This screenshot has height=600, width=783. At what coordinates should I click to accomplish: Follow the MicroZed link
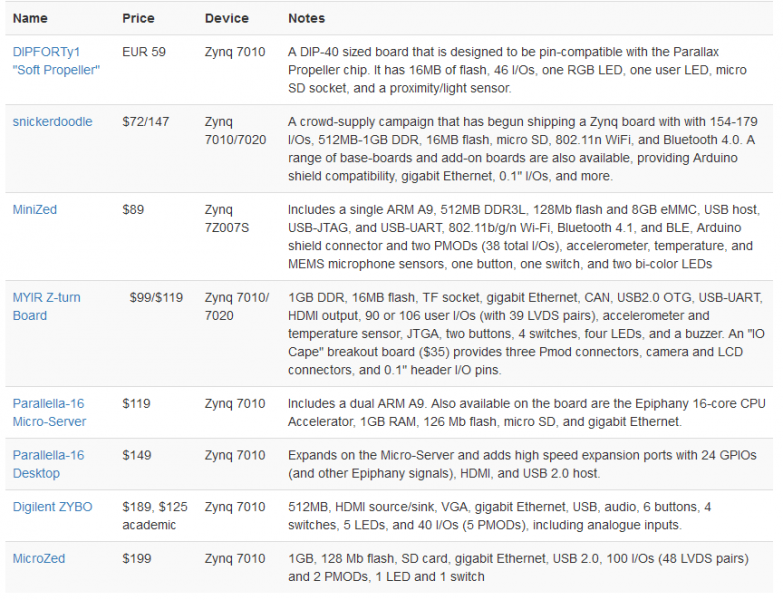(41, 558)
